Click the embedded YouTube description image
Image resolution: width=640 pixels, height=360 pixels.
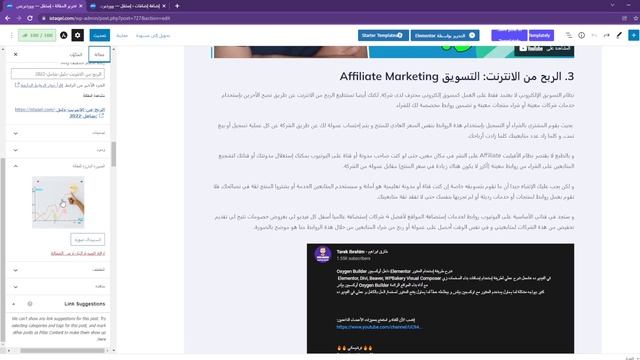click(x=440, y=298)
